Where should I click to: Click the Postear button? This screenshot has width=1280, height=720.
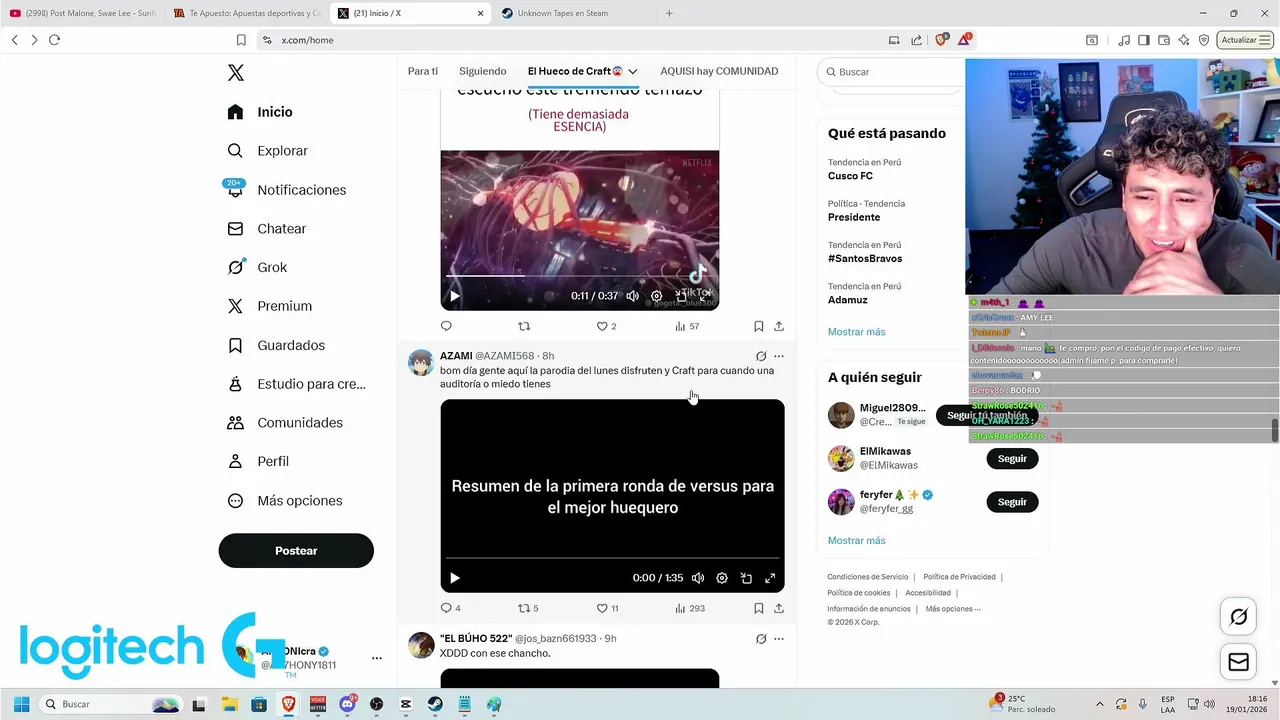coord(296,551)
